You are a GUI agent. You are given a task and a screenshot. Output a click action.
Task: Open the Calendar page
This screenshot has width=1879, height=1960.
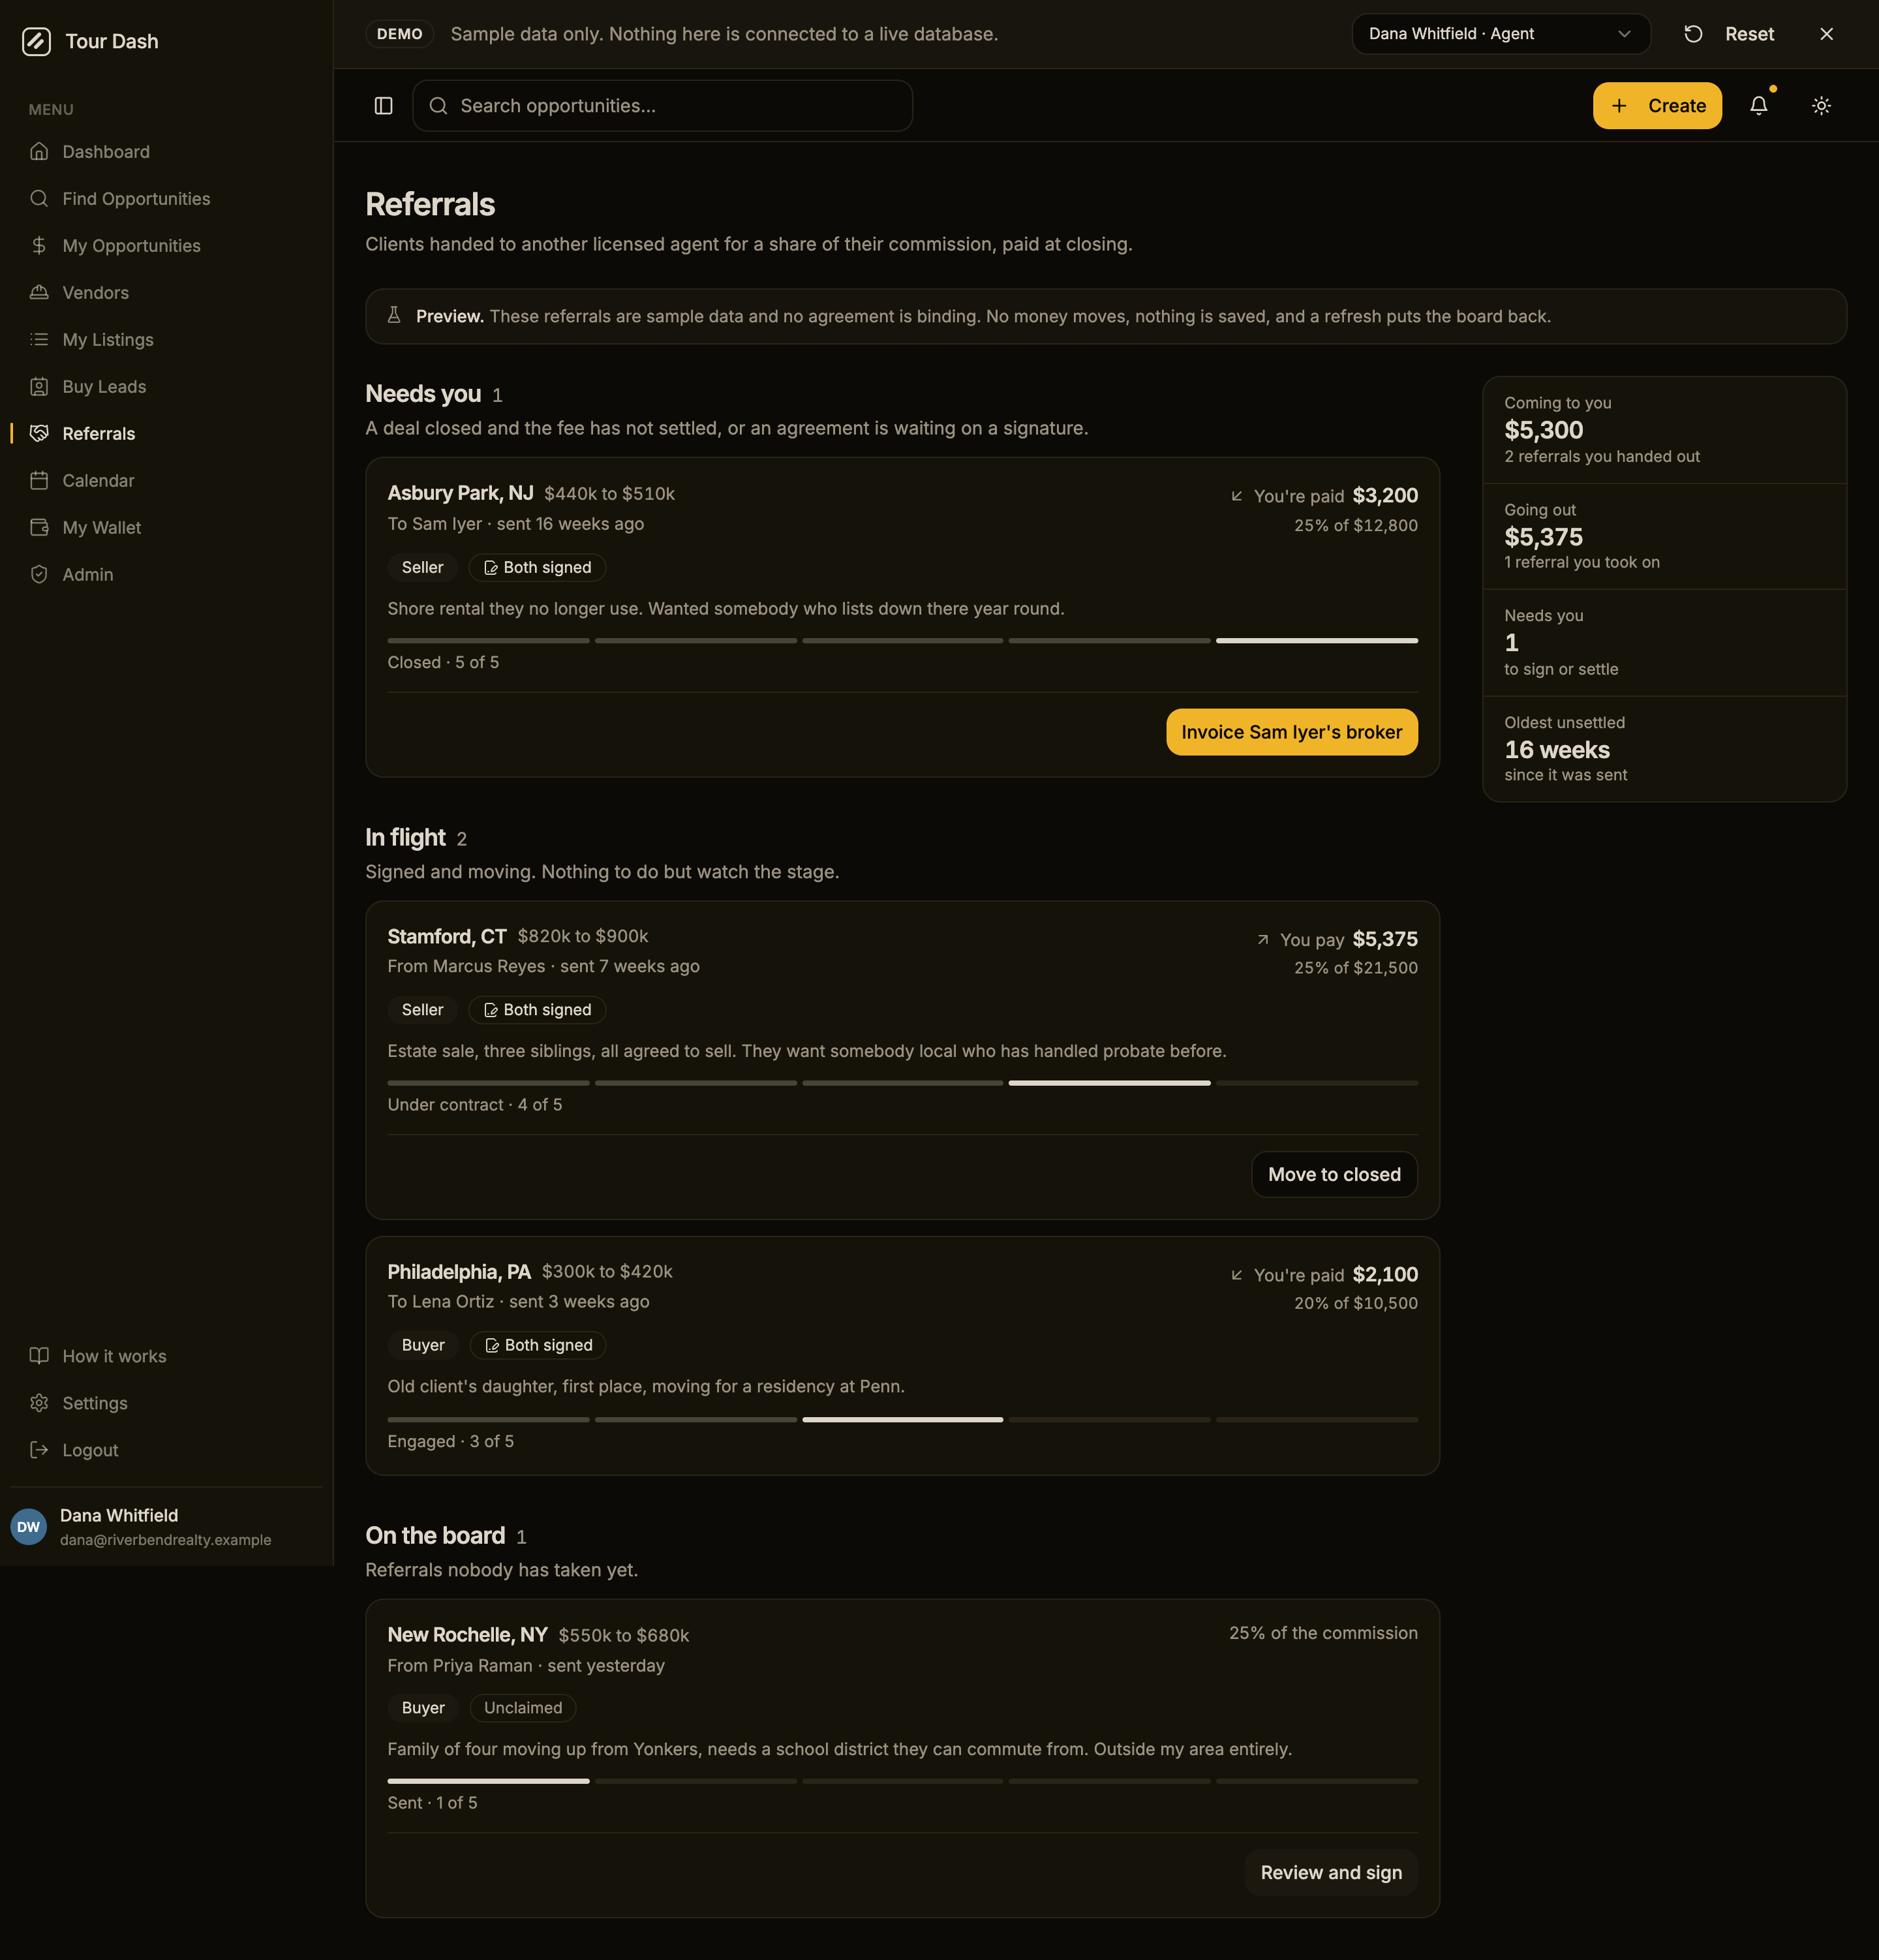tap(166, 481)
